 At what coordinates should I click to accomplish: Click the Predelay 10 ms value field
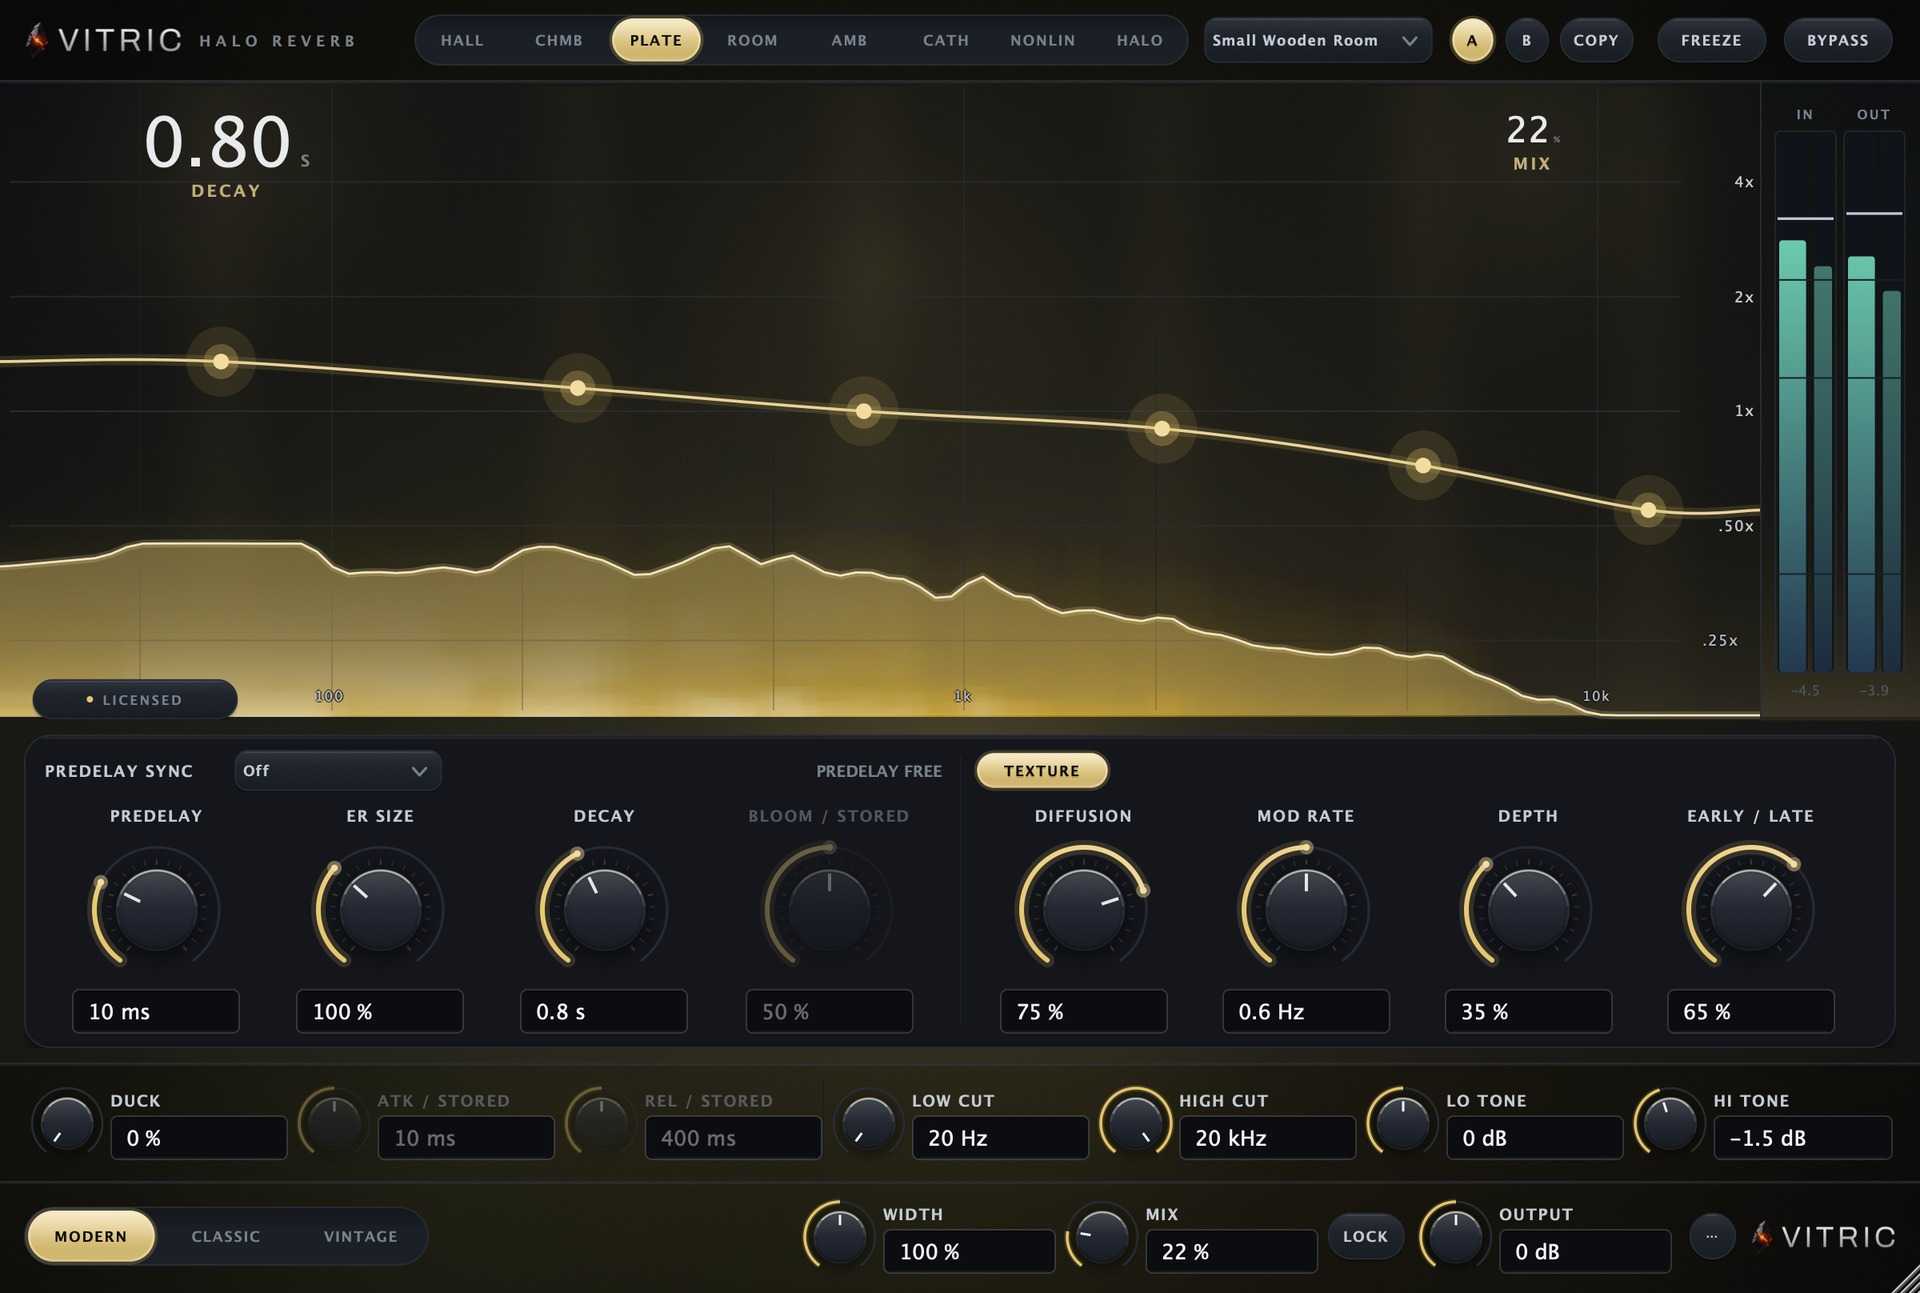click(156, 1011)
